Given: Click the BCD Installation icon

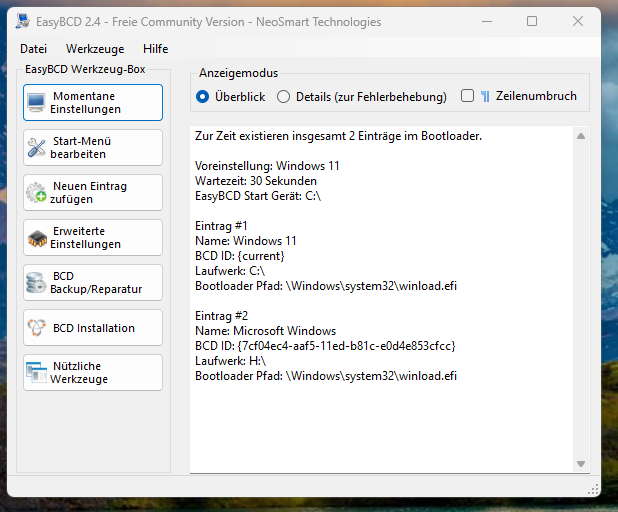Looking at the screenshot, I should point(36,328).
